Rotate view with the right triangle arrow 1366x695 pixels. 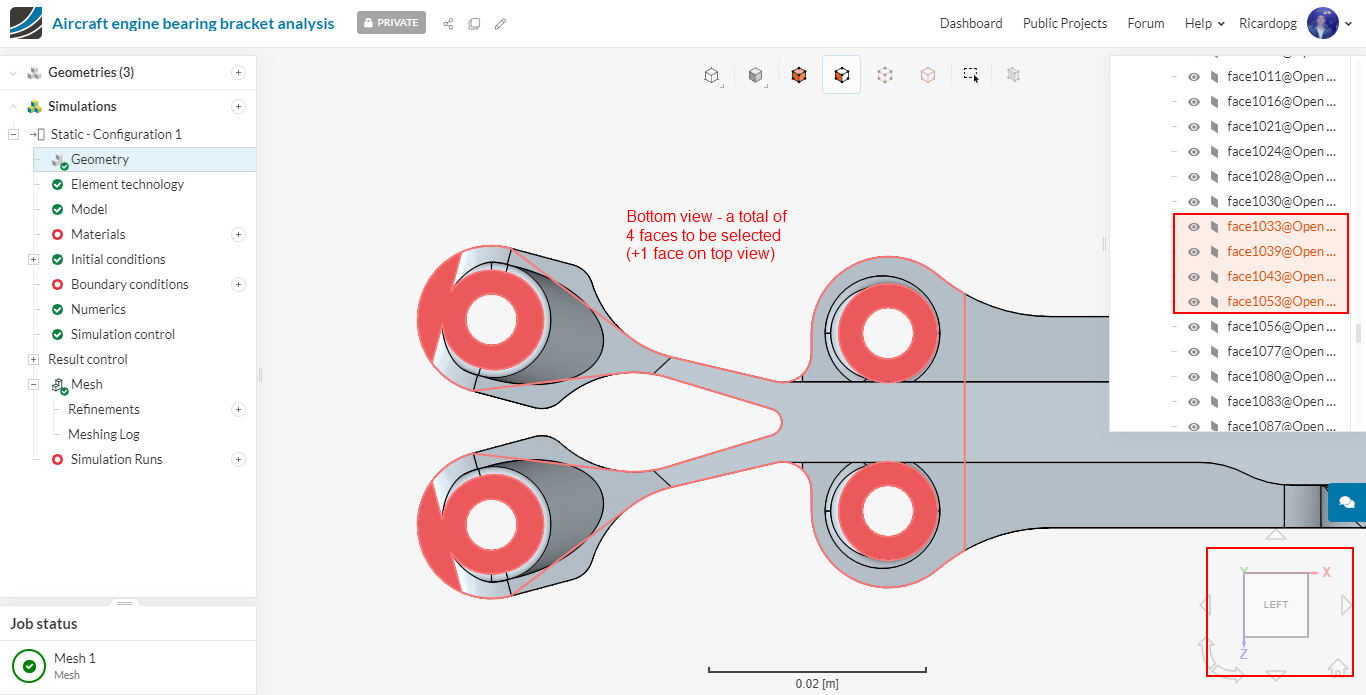tap(1346, 604)
